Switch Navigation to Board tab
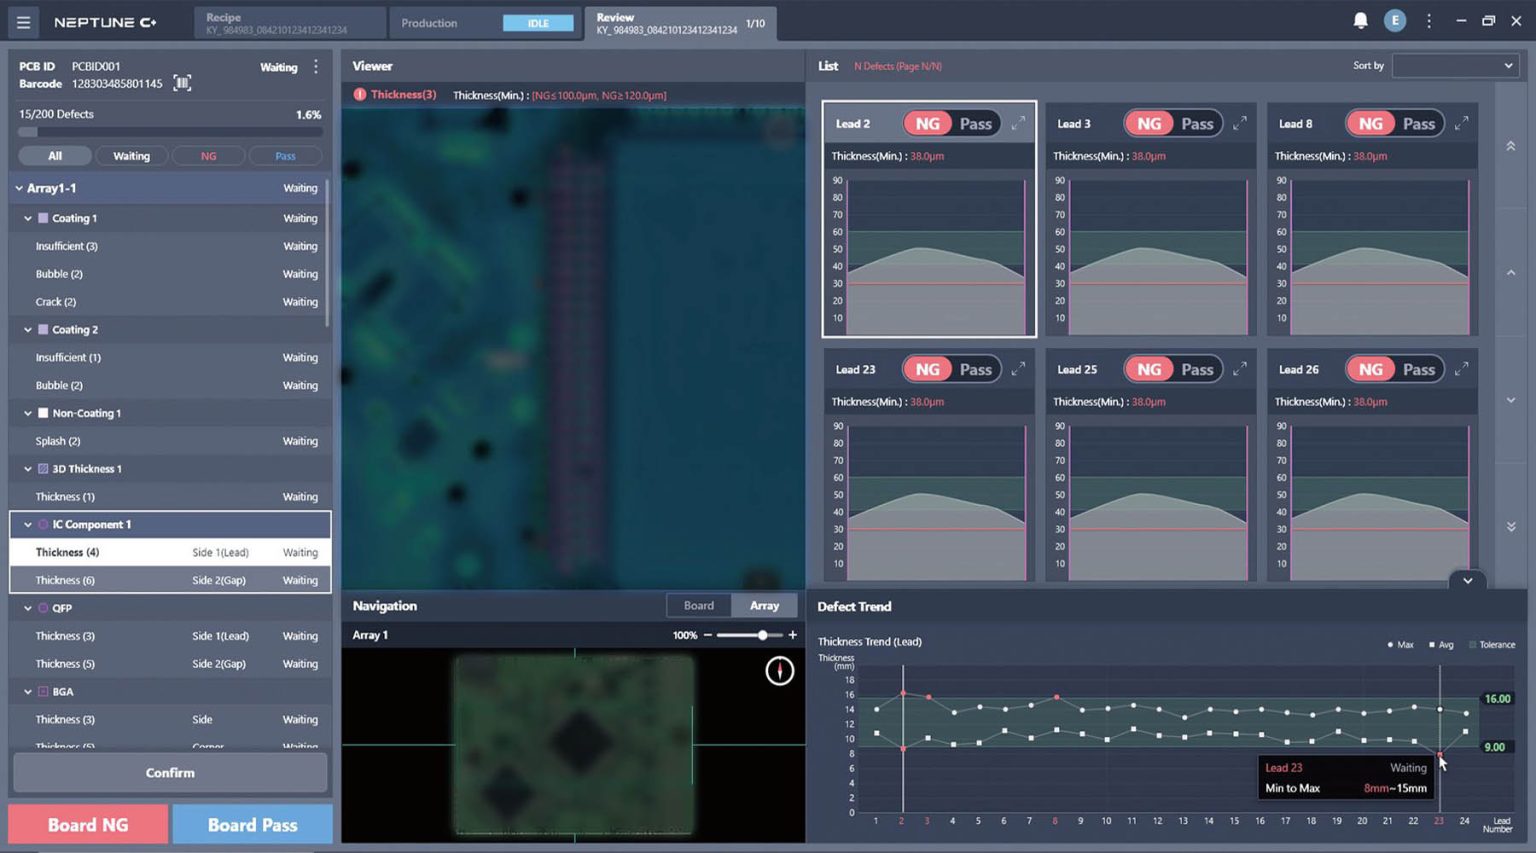This screenshot has width=1536, height=853. click(699, 606)
